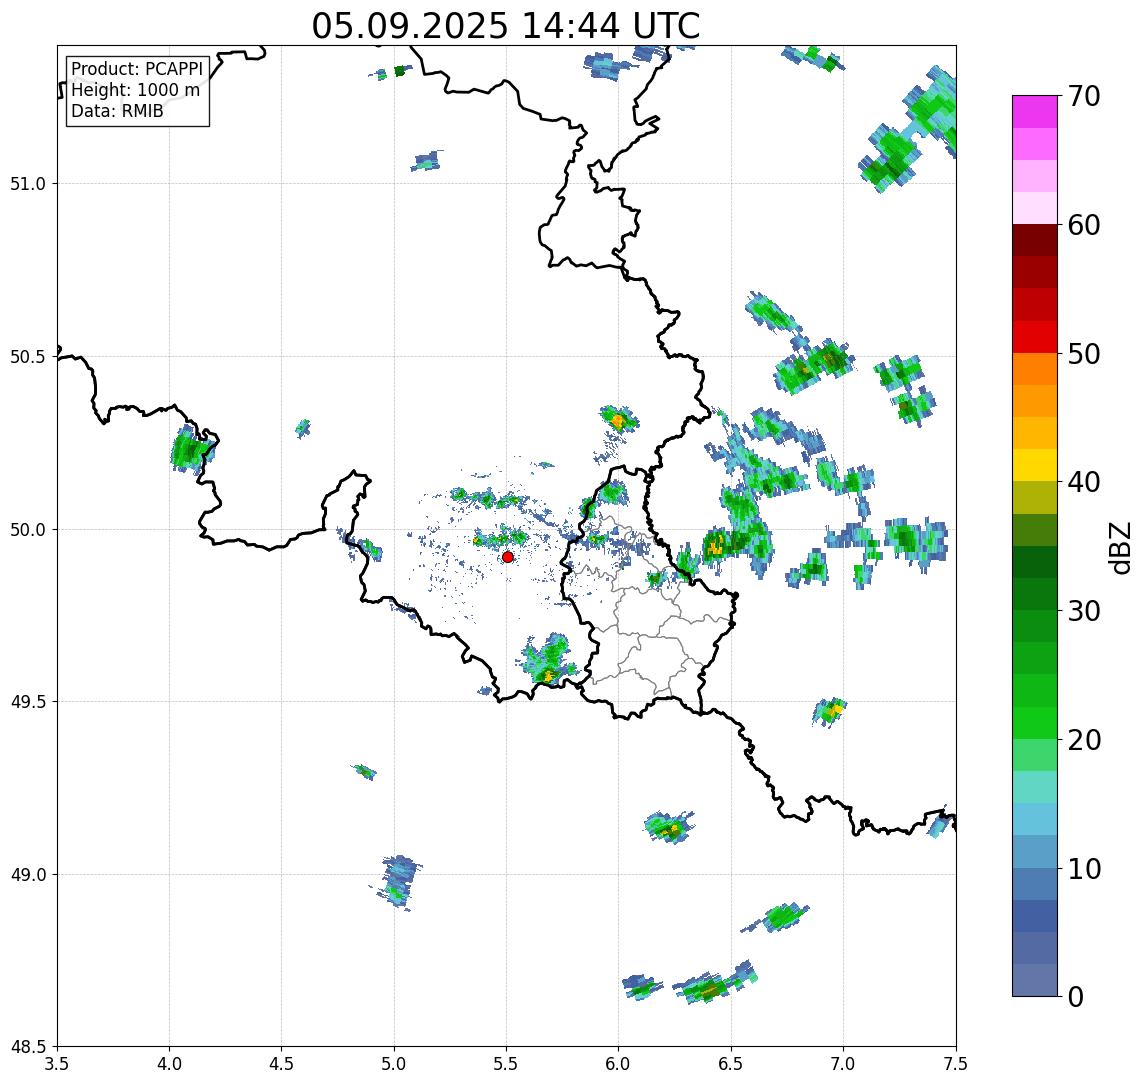
Task: Click latitude axis label 50.5
Action: tap(28, 357)
